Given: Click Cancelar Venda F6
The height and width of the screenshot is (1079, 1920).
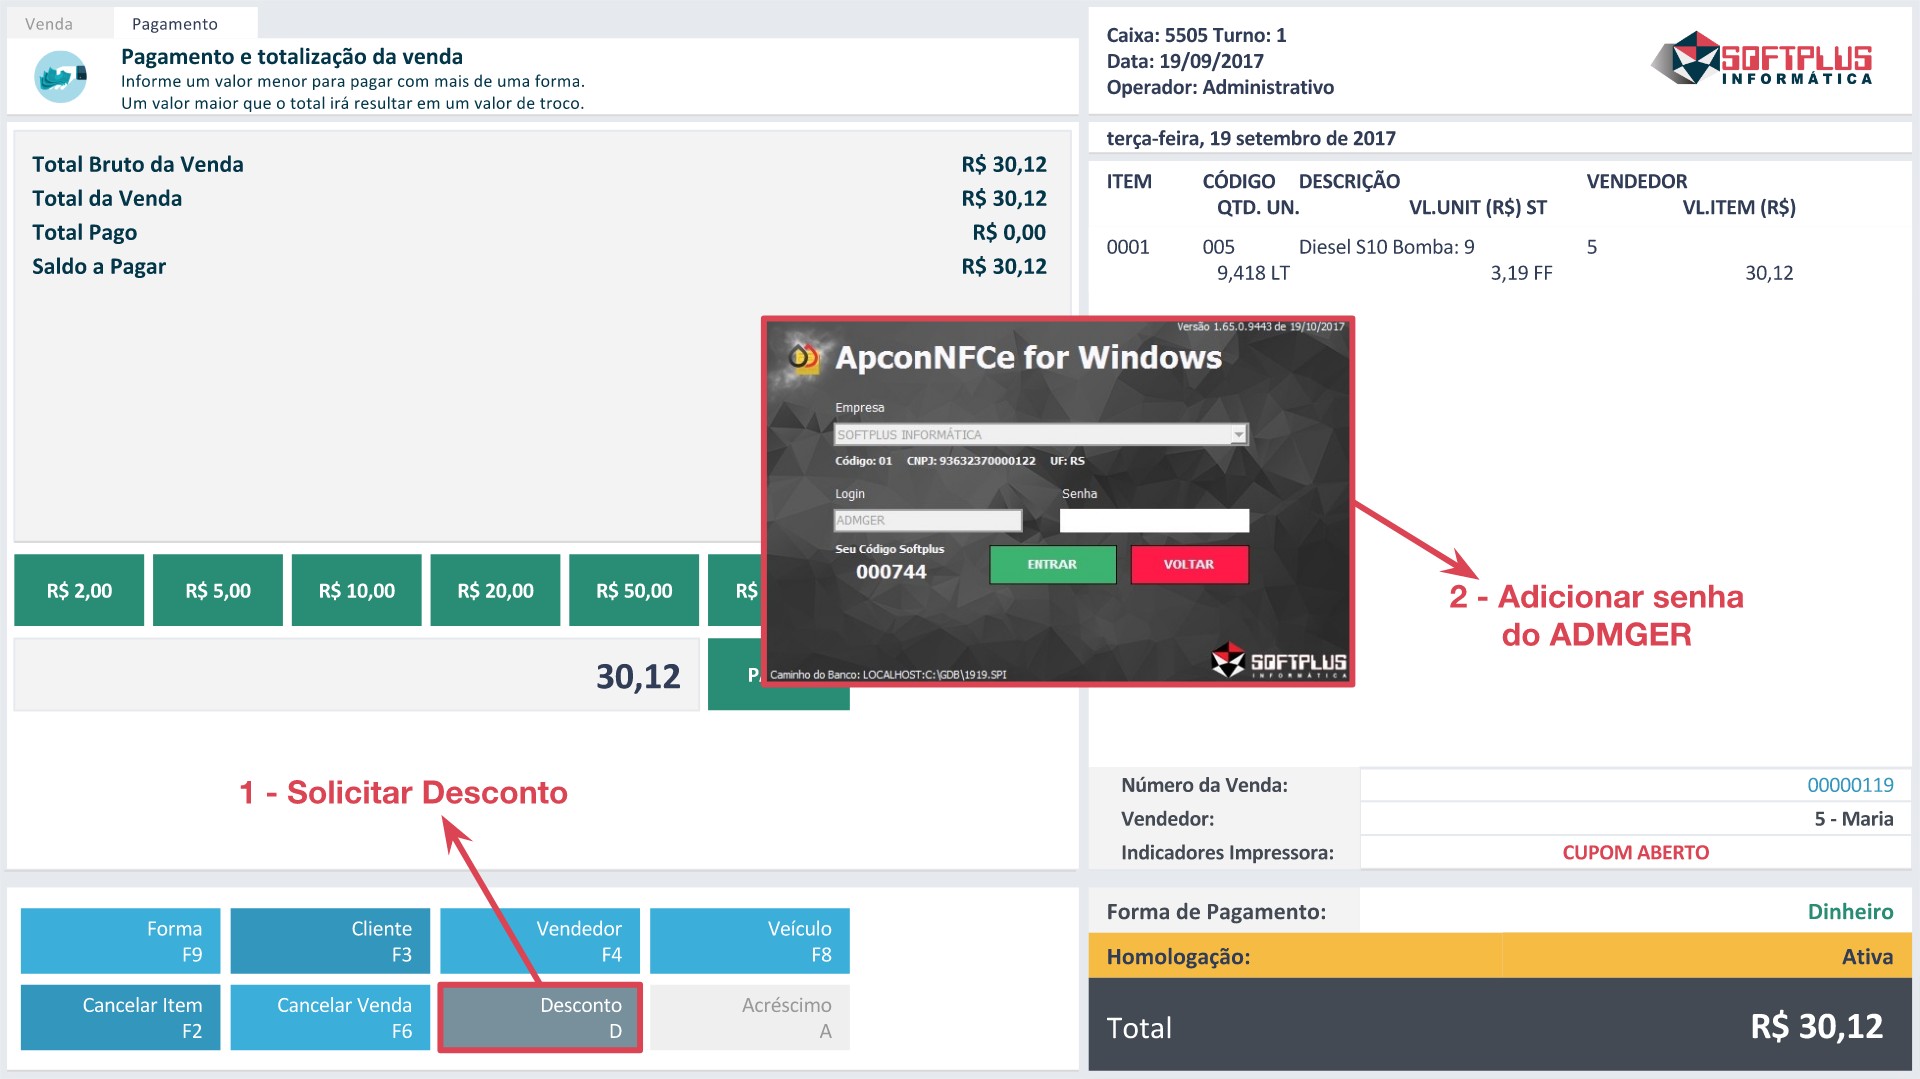Looking at the screenshot, I should tap(330, 1017).
